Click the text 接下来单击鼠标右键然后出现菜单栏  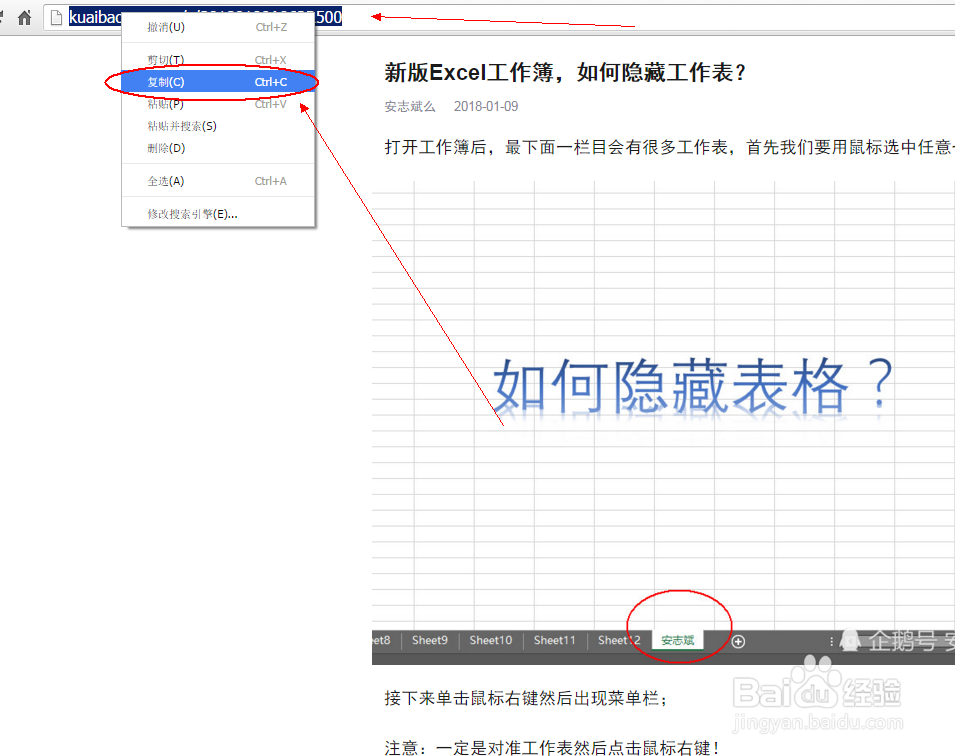pyautogui.click(x=526, y=698)
